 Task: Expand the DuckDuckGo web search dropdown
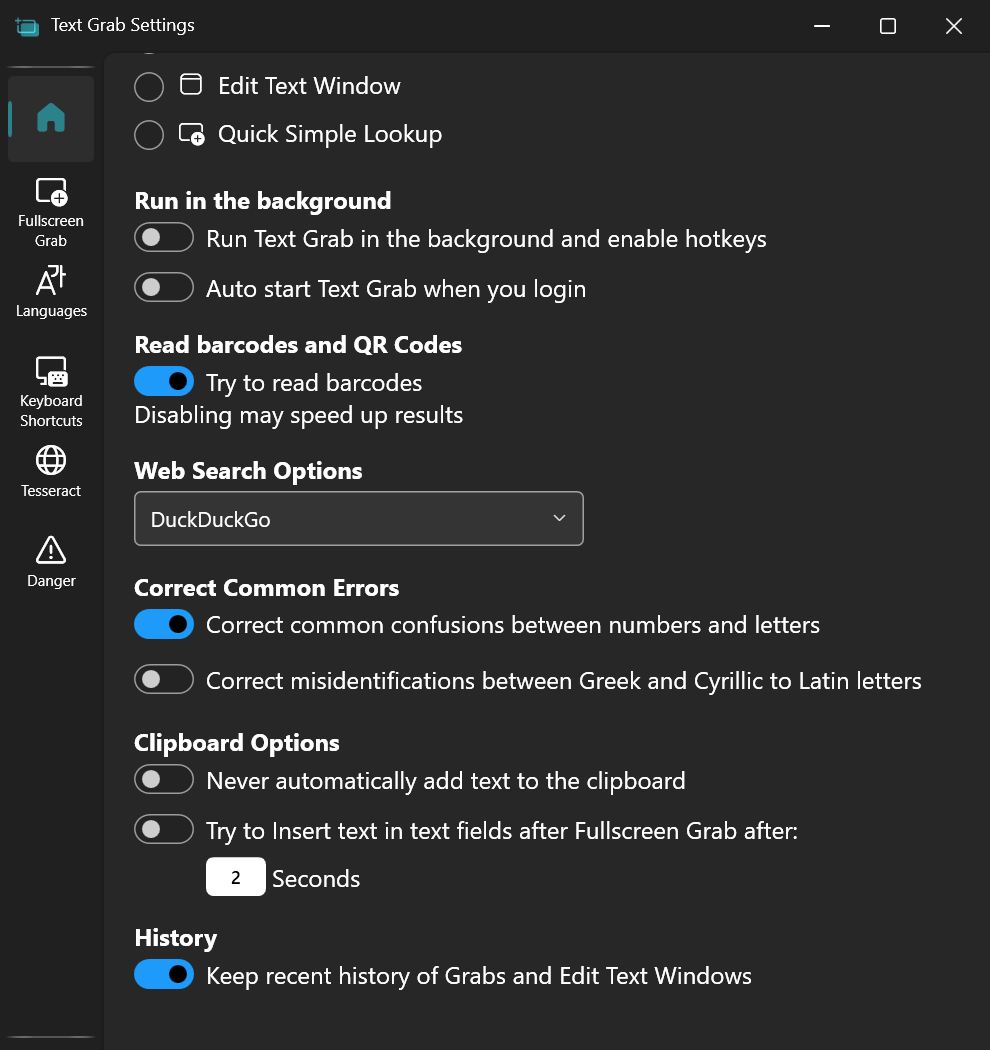pos(358,518)
